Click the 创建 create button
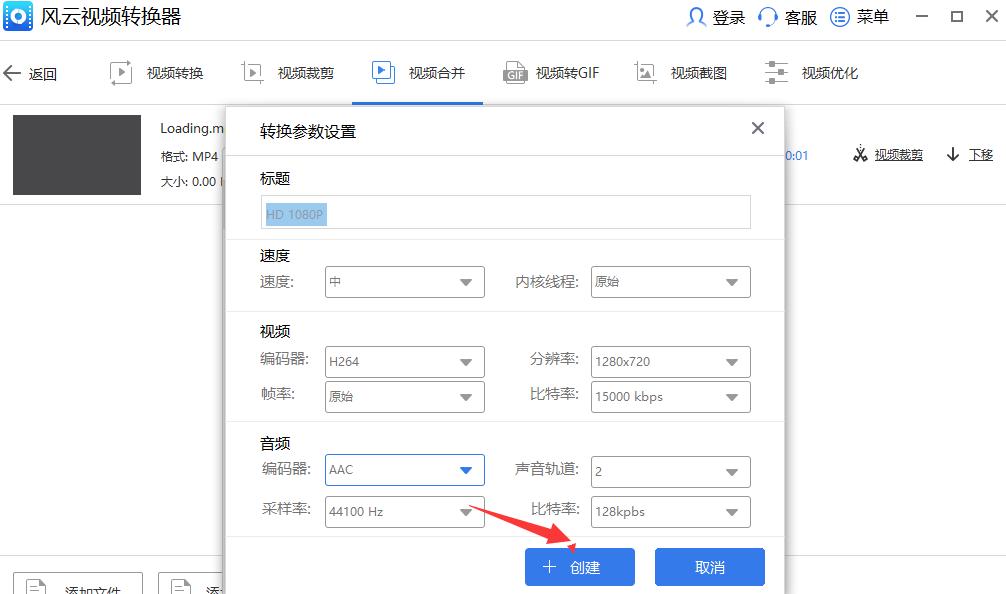 (x=580, y=566)
